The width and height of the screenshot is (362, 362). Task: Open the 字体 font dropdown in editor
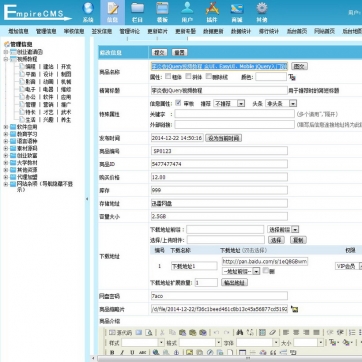(258, 342)
